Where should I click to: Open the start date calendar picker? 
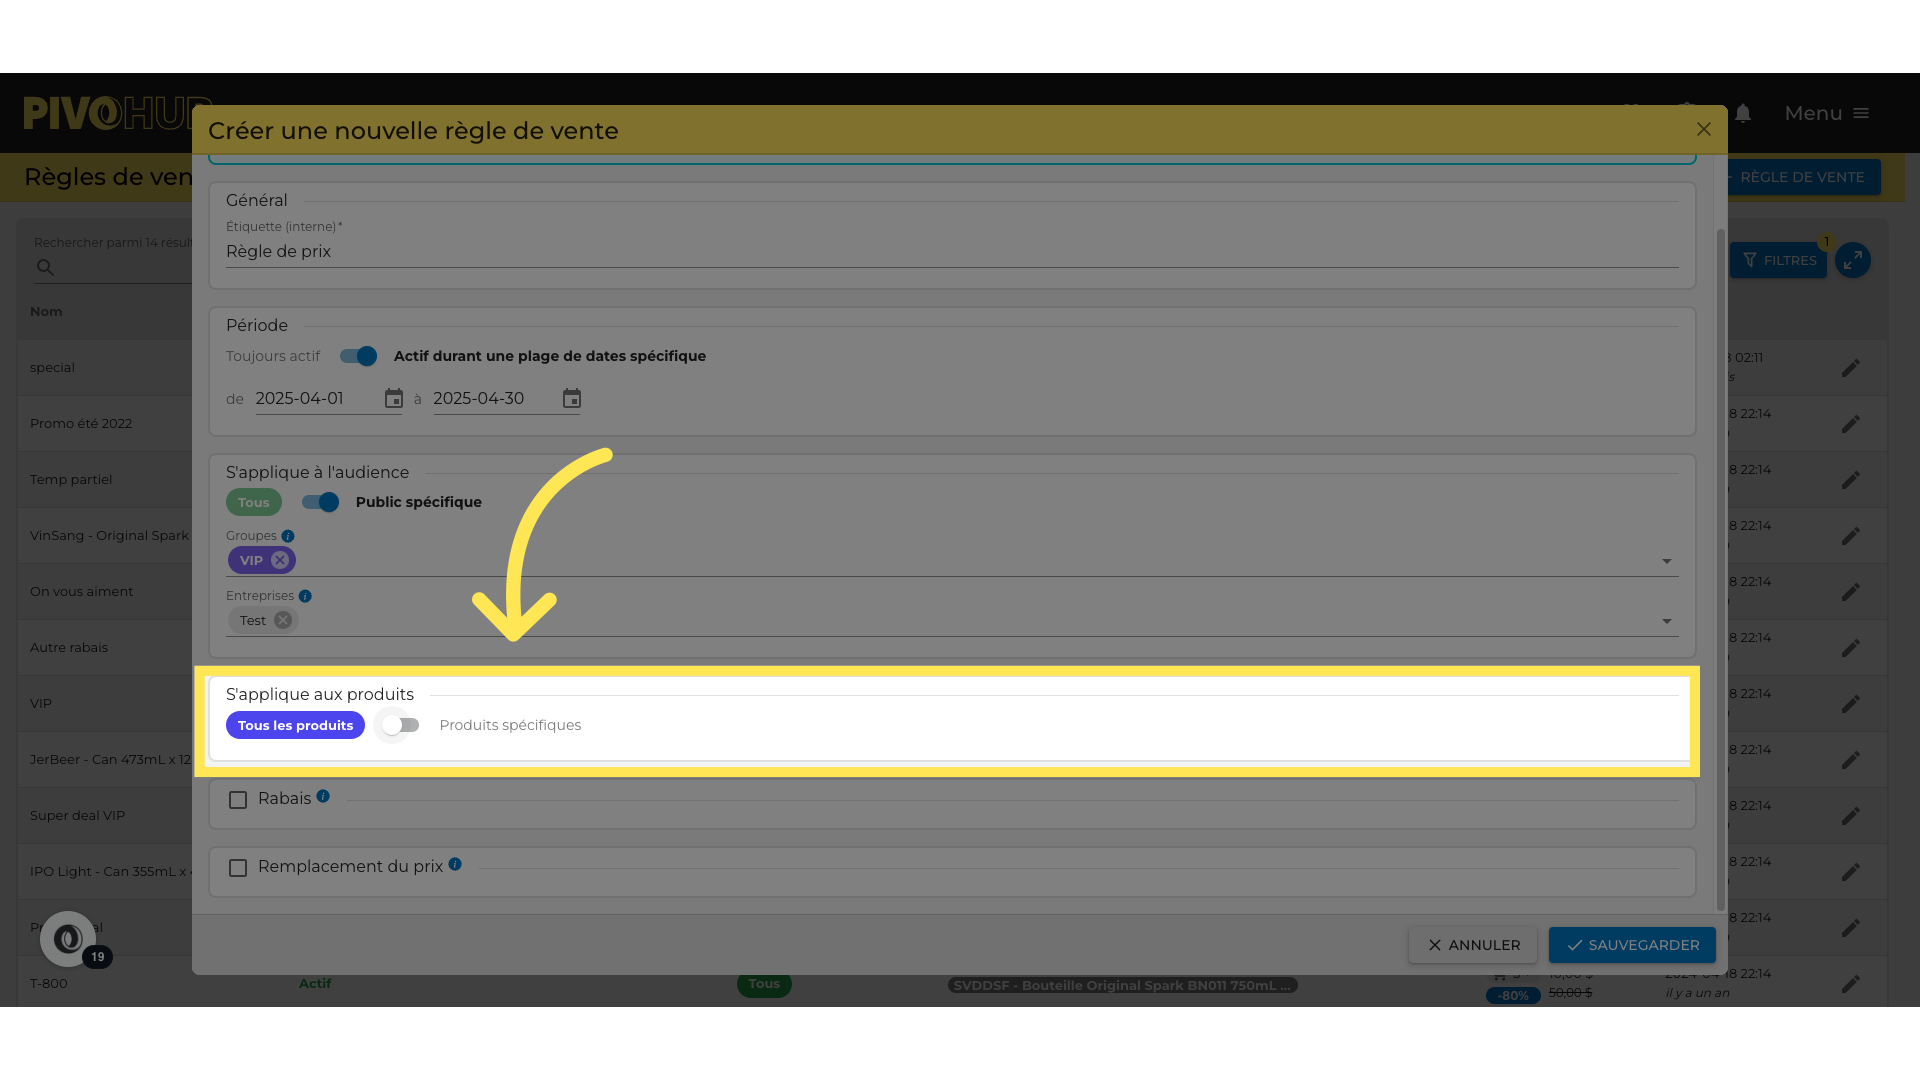point(394,399)
